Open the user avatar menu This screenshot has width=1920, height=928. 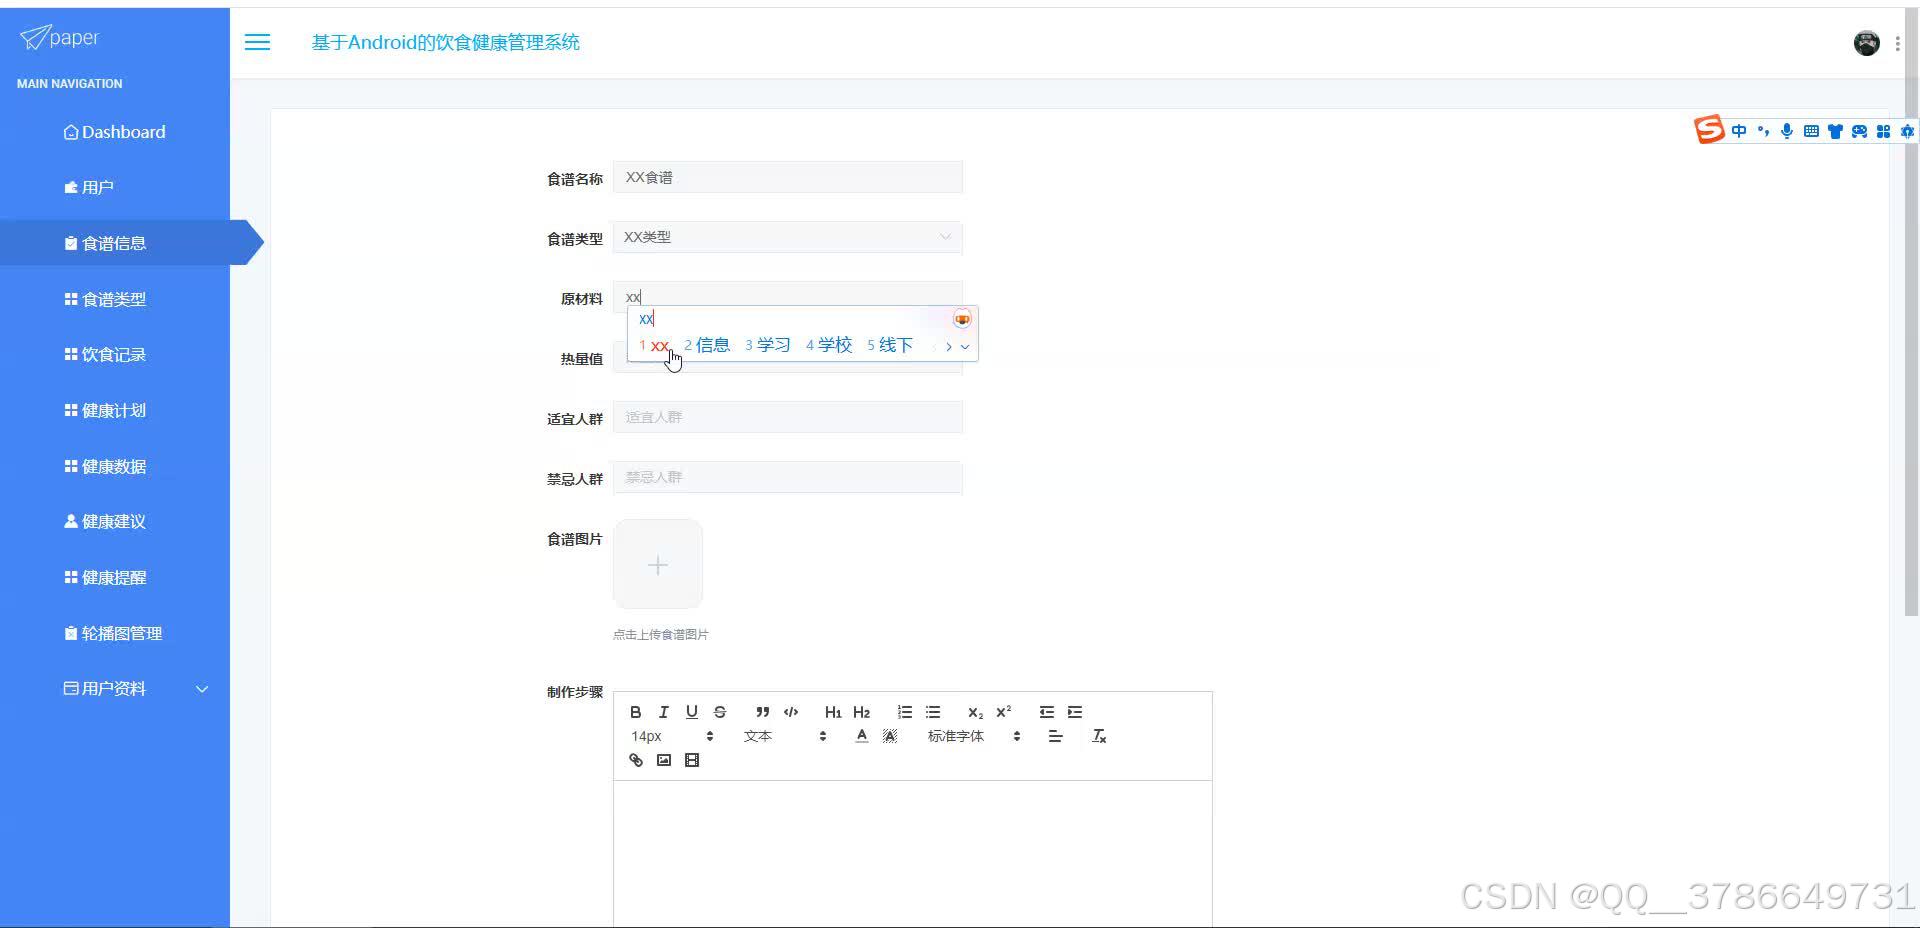tap(1866, 42)
